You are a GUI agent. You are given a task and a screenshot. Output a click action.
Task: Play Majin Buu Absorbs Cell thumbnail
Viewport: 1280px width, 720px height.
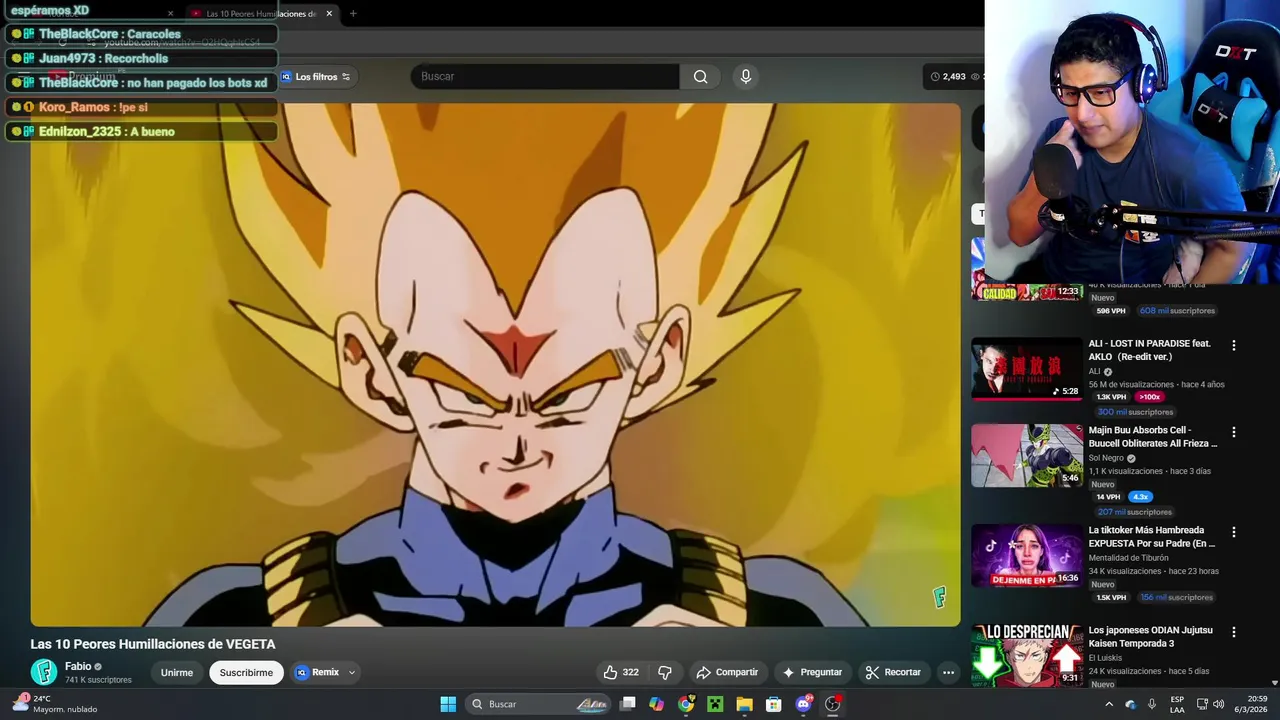point(1027,455)
